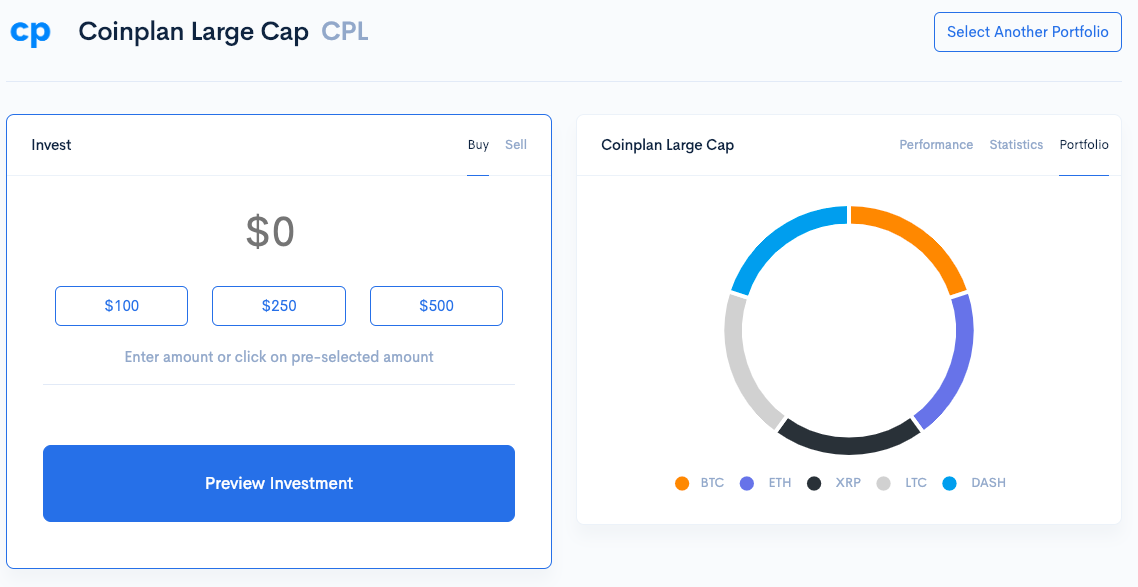
Task: Click the gray LTC legend icon
Action: click(884, 483)
